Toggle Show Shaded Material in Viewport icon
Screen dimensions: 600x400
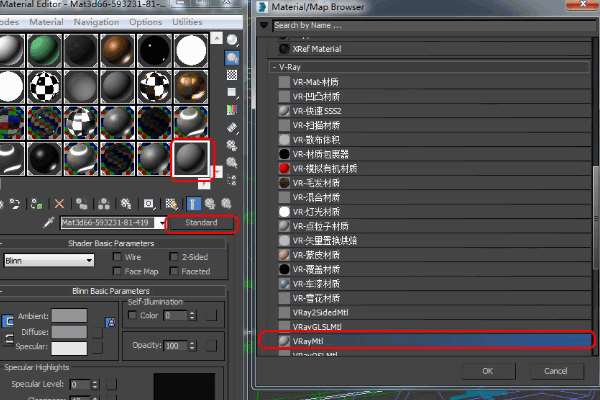click(171, 204)
